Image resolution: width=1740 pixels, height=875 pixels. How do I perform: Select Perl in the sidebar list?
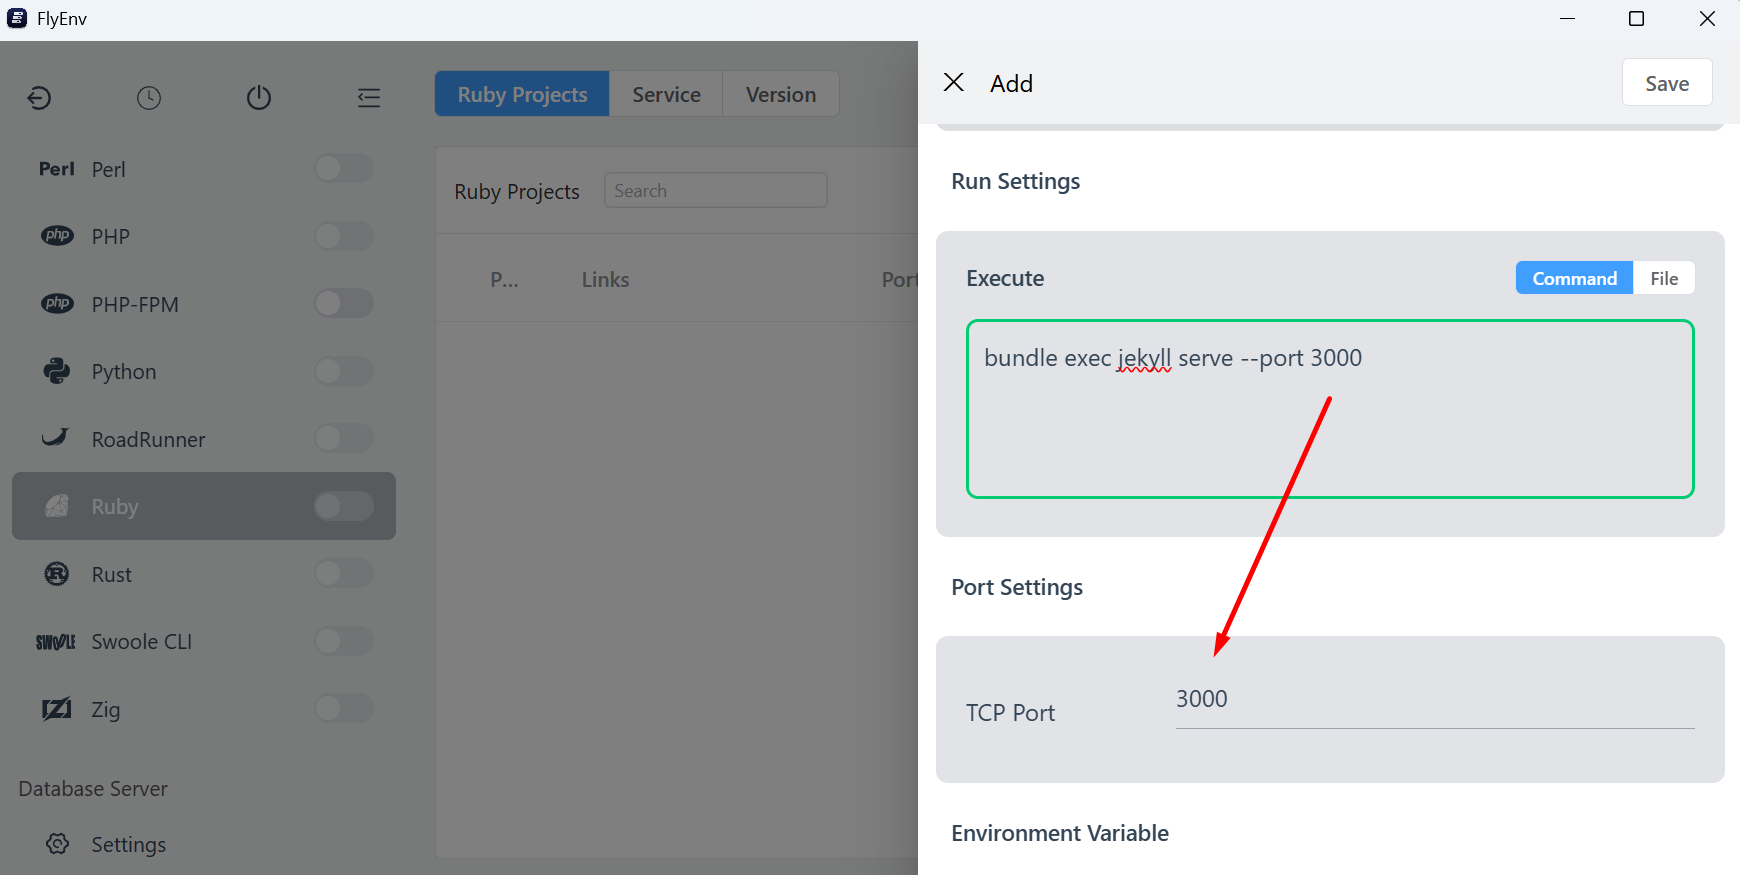204,169
